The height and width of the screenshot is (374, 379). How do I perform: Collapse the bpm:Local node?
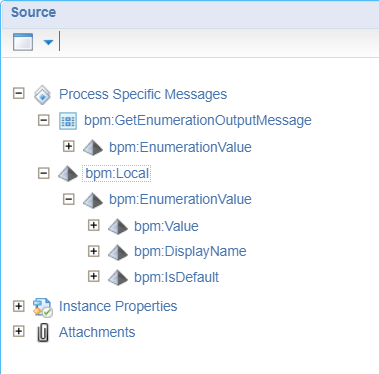[44, 173]
